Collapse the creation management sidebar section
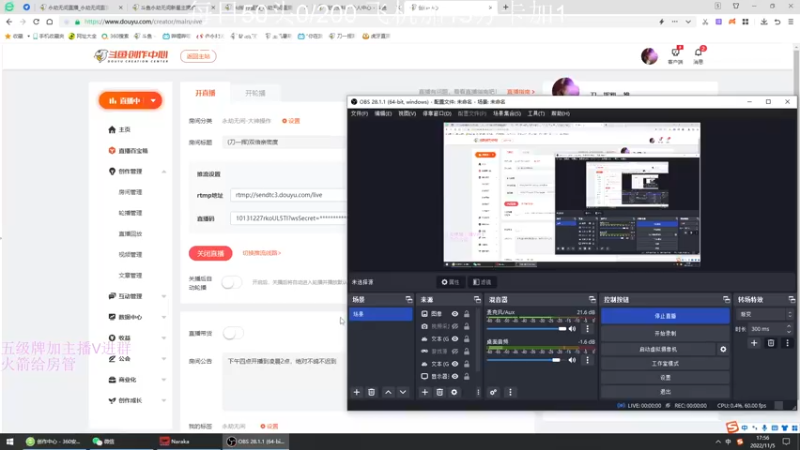Image resolution: width=800 pixels, height=450 pixels. click(164, 171)
